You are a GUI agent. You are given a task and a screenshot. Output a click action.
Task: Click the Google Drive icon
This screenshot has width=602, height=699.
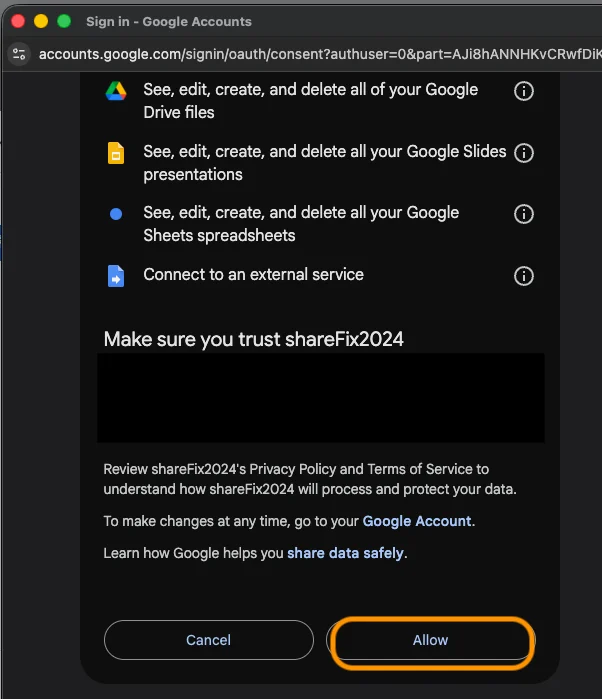point(116,91)
